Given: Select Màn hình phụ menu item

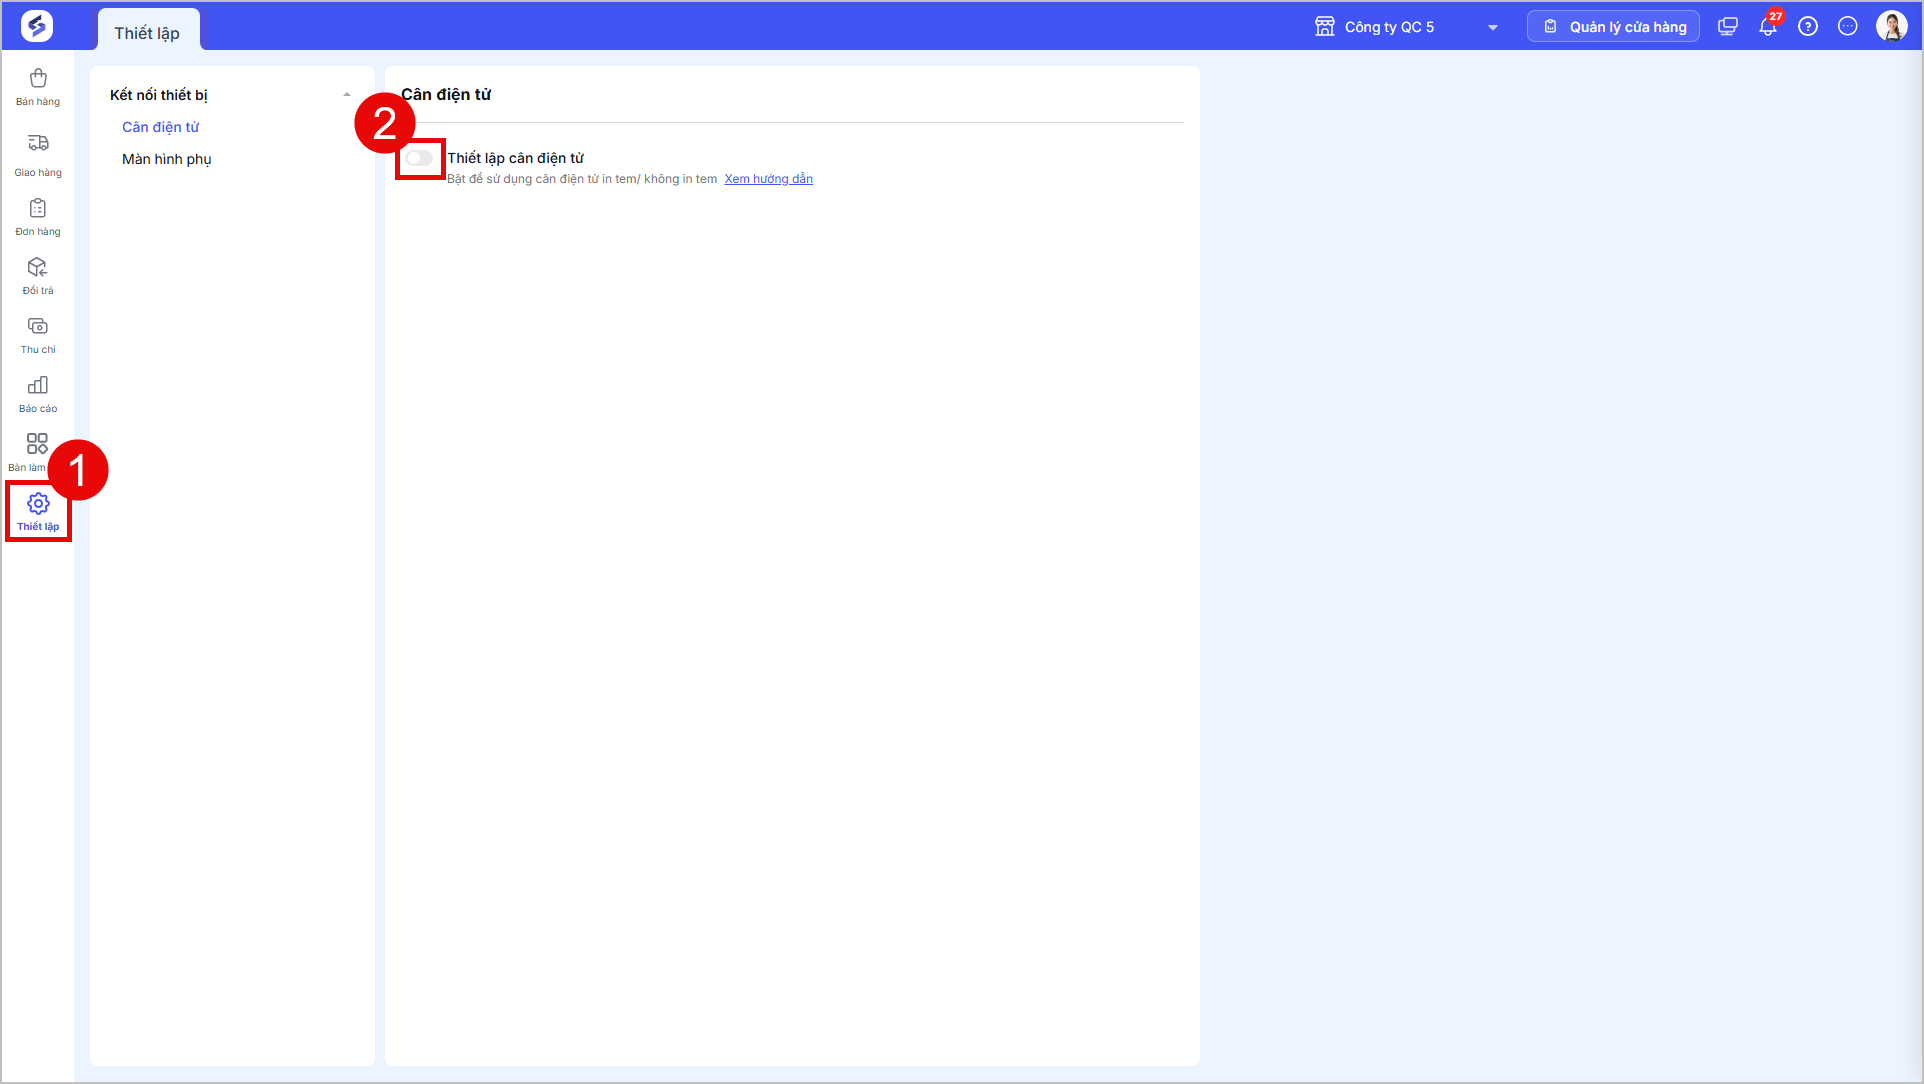Looking at the screenshot, I should (167, 159).
